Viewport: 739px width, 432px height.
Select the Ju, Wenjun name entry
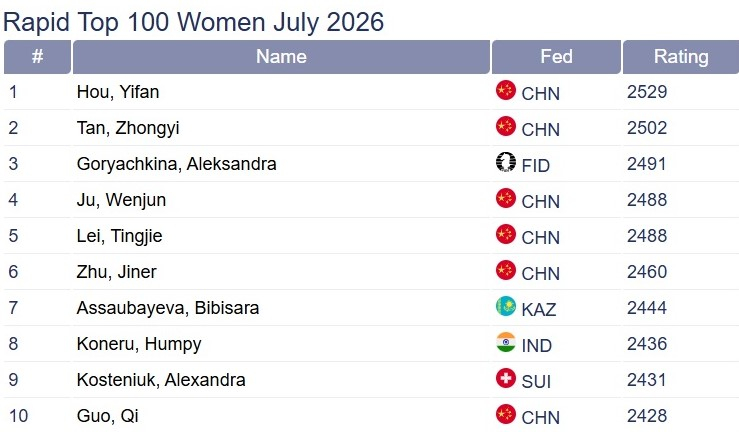121,200
